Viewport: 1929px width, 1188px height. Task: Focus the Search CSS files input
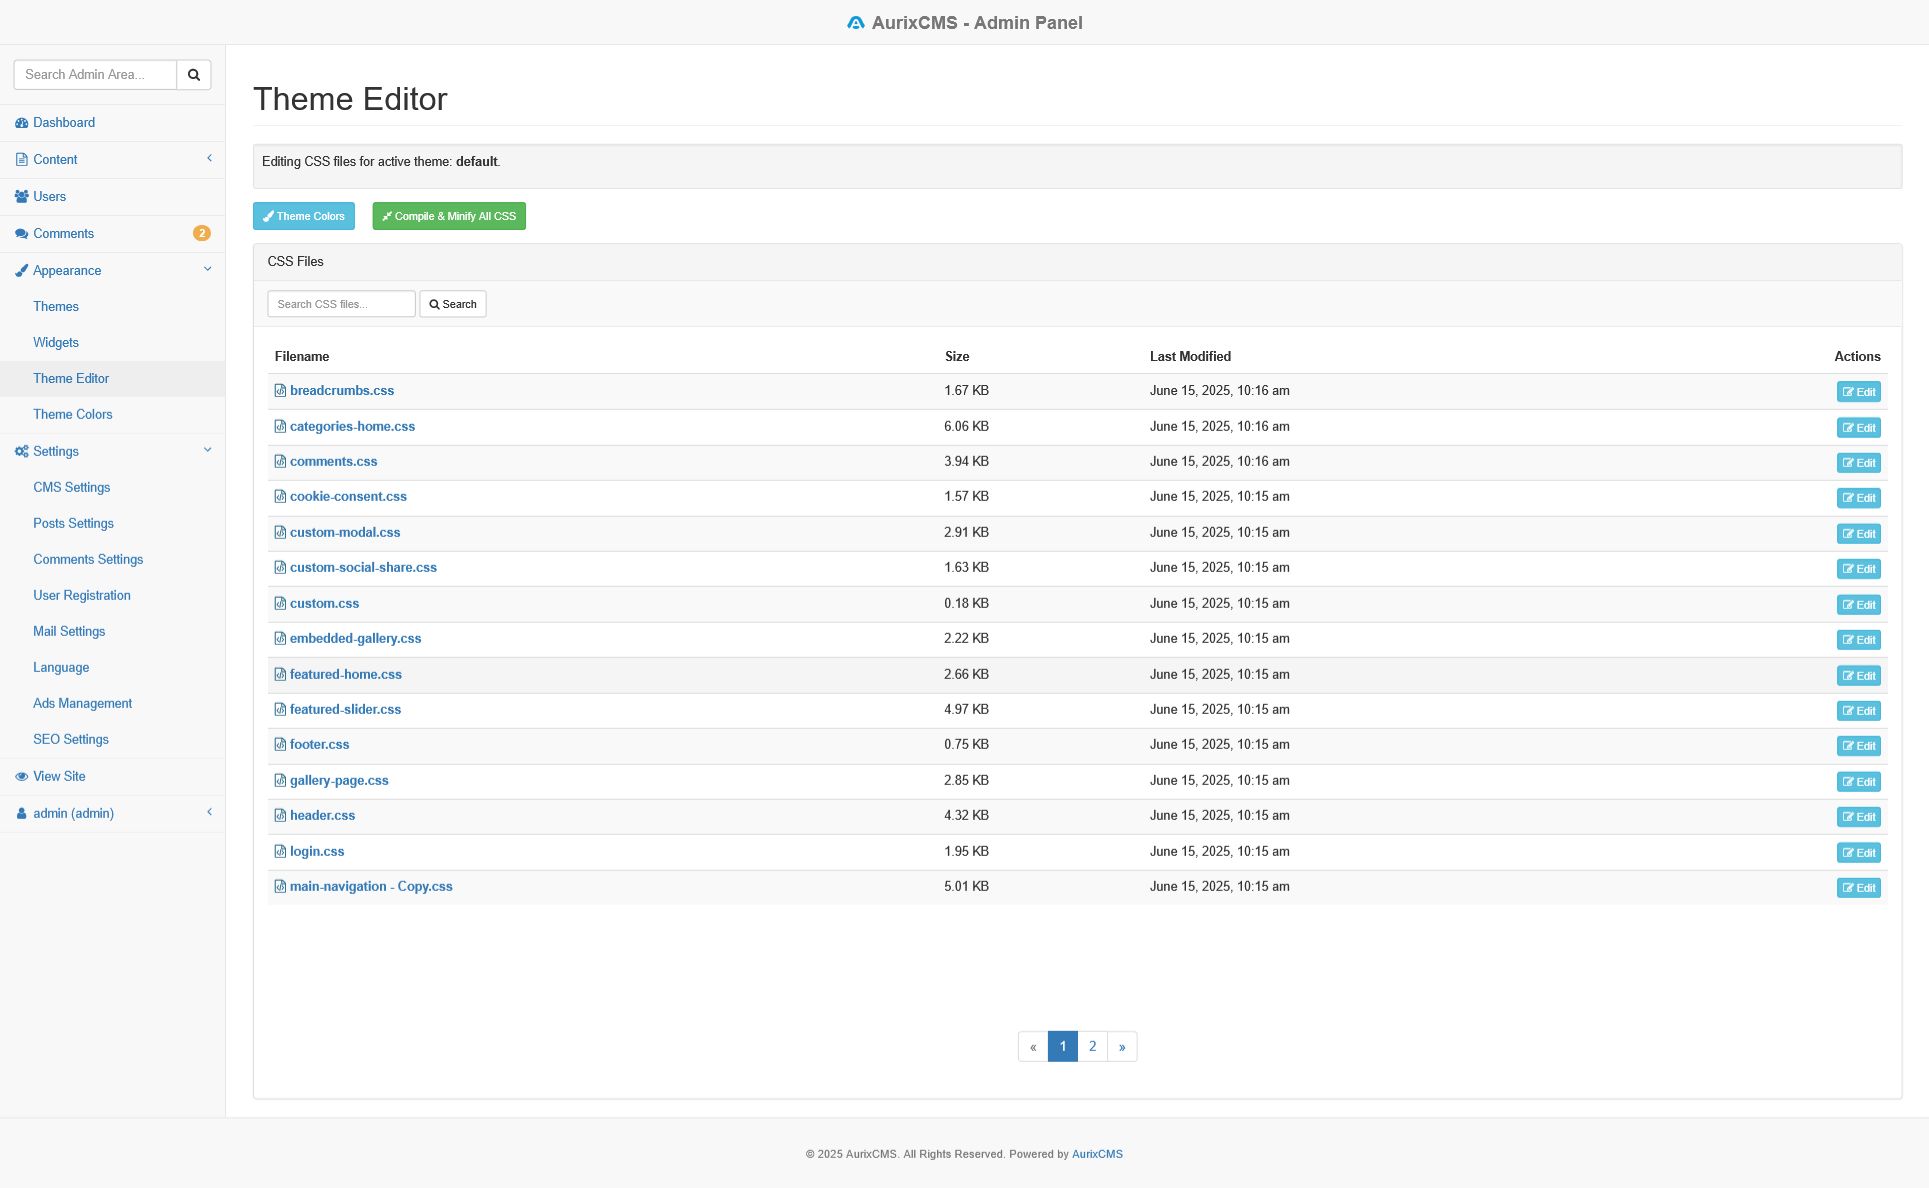pyautogui.click(x=341, y=304)
